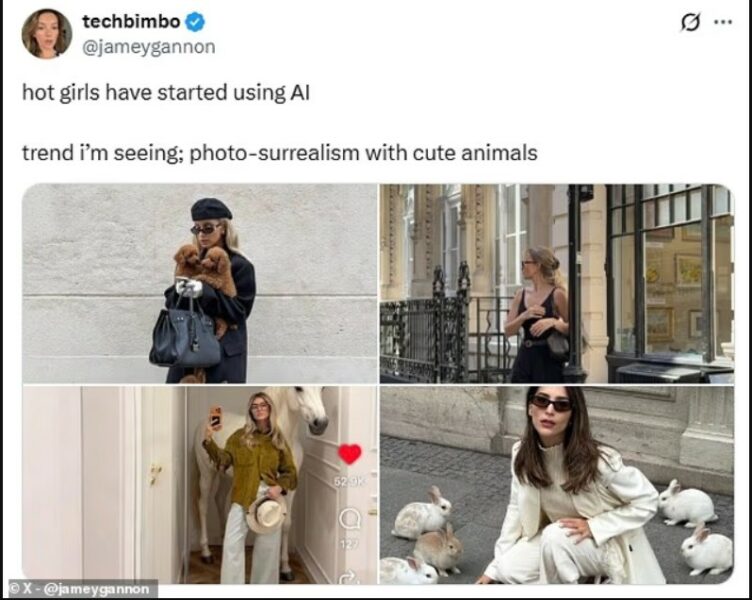Open the TikTok comment bubble icon
This screenshot has width=752, height=600.
point(350,518)
